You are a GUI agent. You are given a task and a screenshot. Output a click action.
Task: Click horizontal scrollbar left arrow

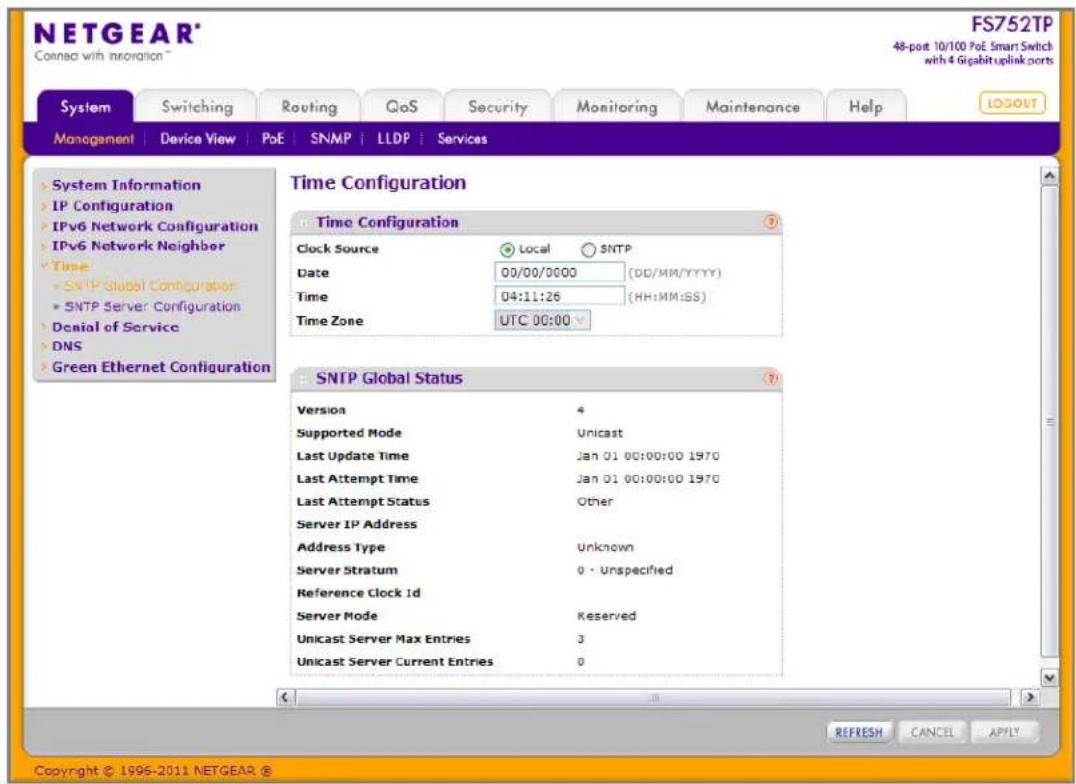(285, 698)
